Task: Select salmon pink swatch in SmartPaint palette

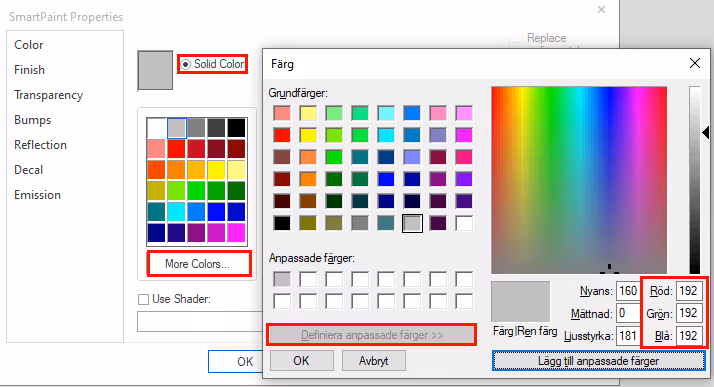Action: pos(156,149)
